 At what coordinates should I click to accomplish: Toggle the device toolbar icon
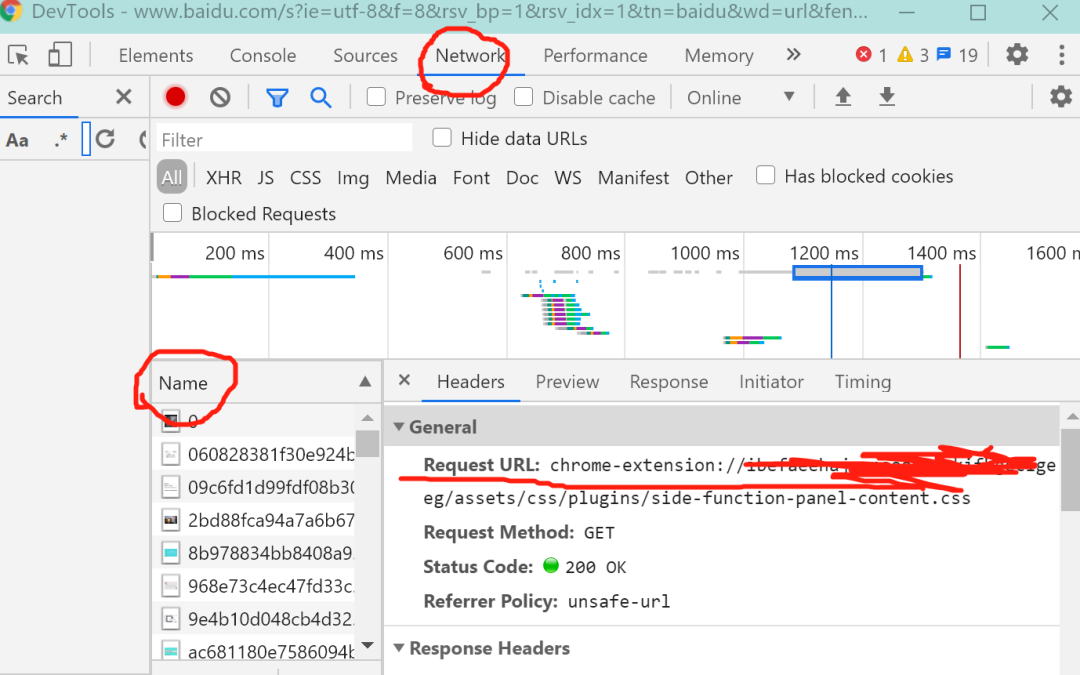coord(60,55)
